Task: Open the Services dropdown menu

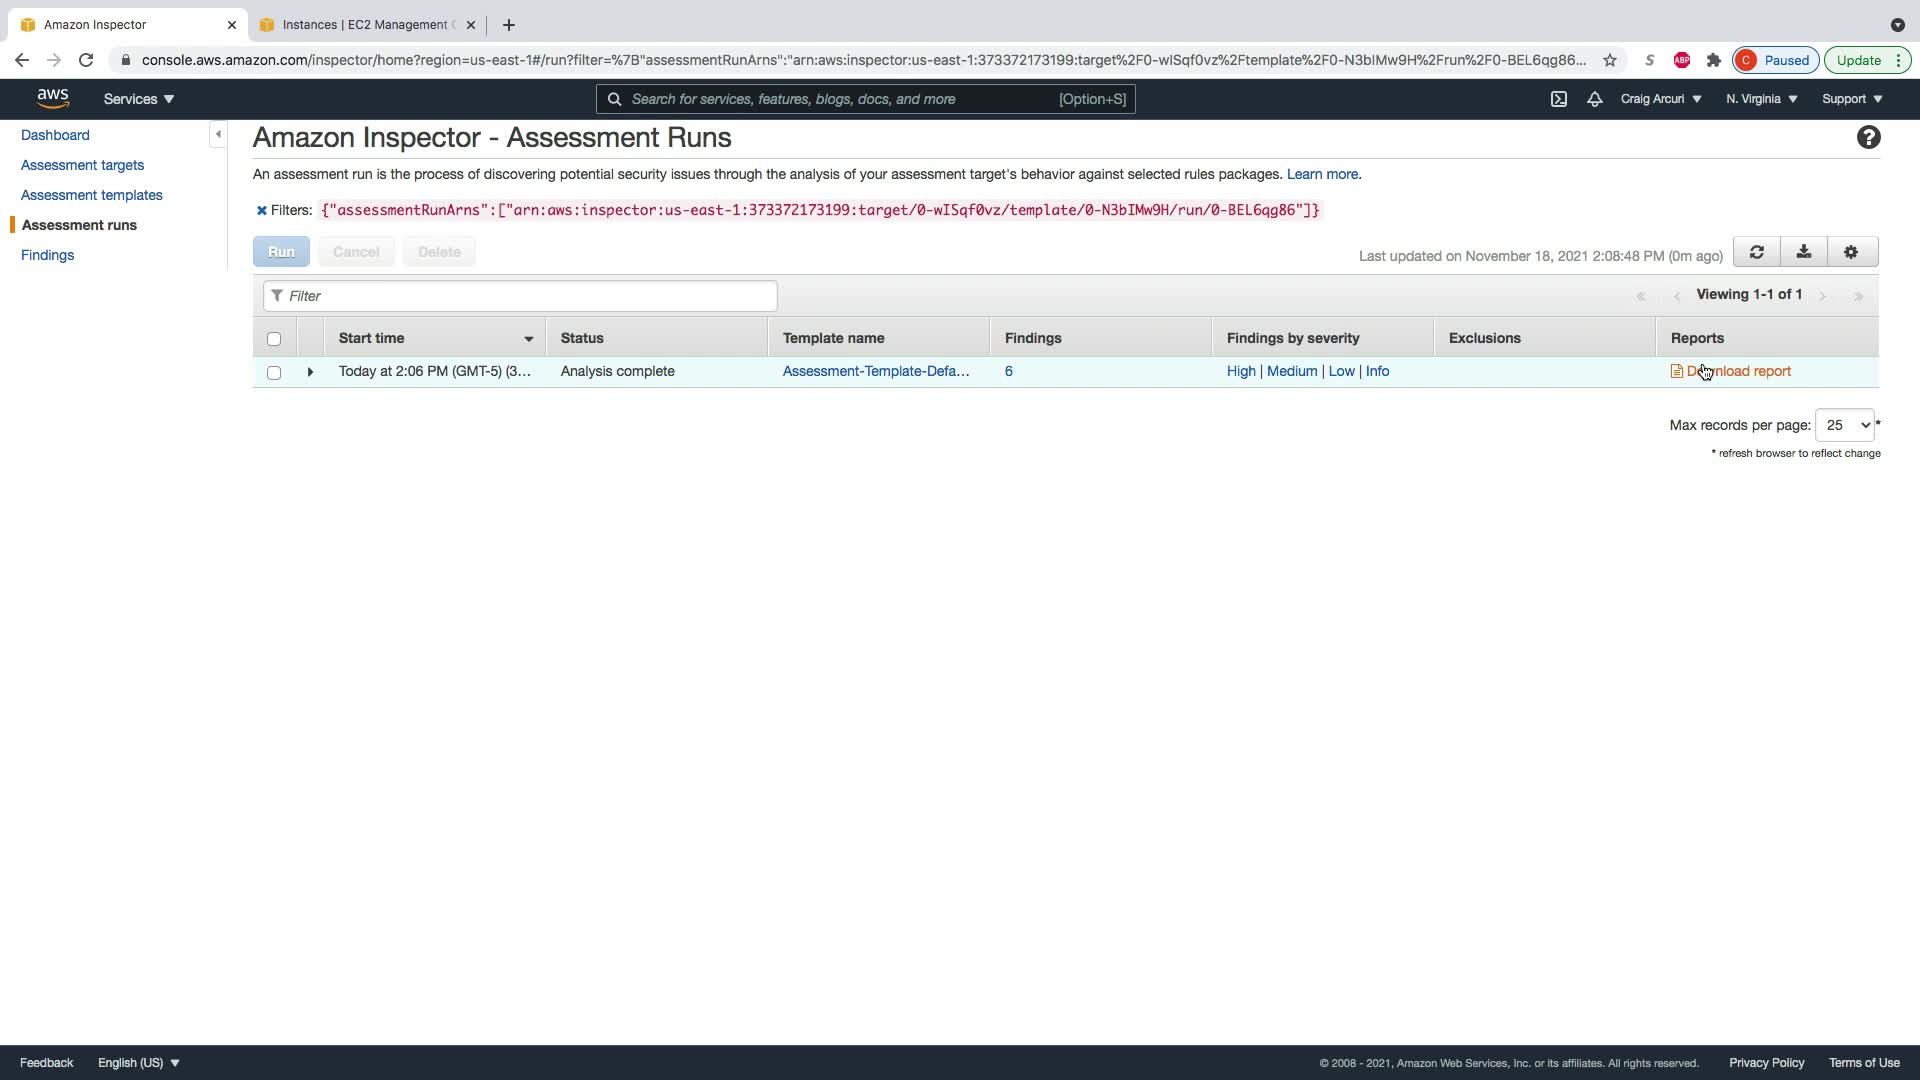Action: click(x=139, y=99)
